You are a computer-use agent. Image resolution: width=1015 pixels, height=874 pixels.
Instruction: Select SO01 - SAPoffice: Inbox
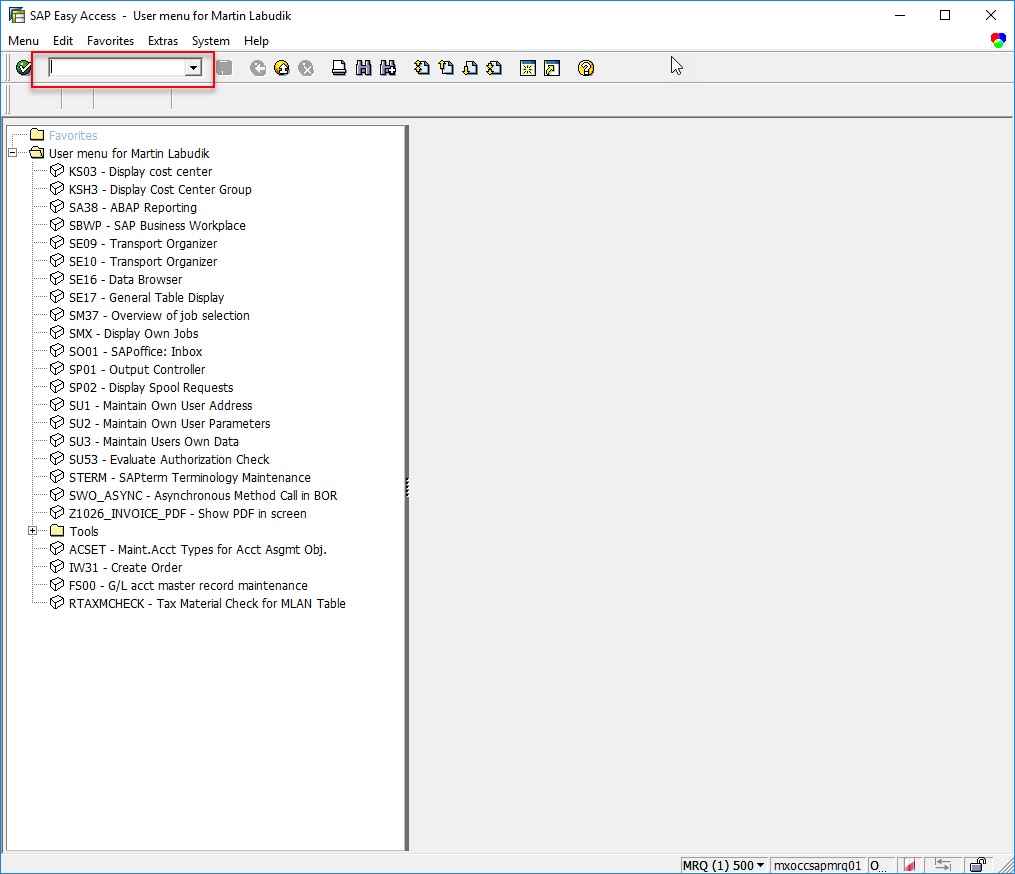click(x=135, y=352)
